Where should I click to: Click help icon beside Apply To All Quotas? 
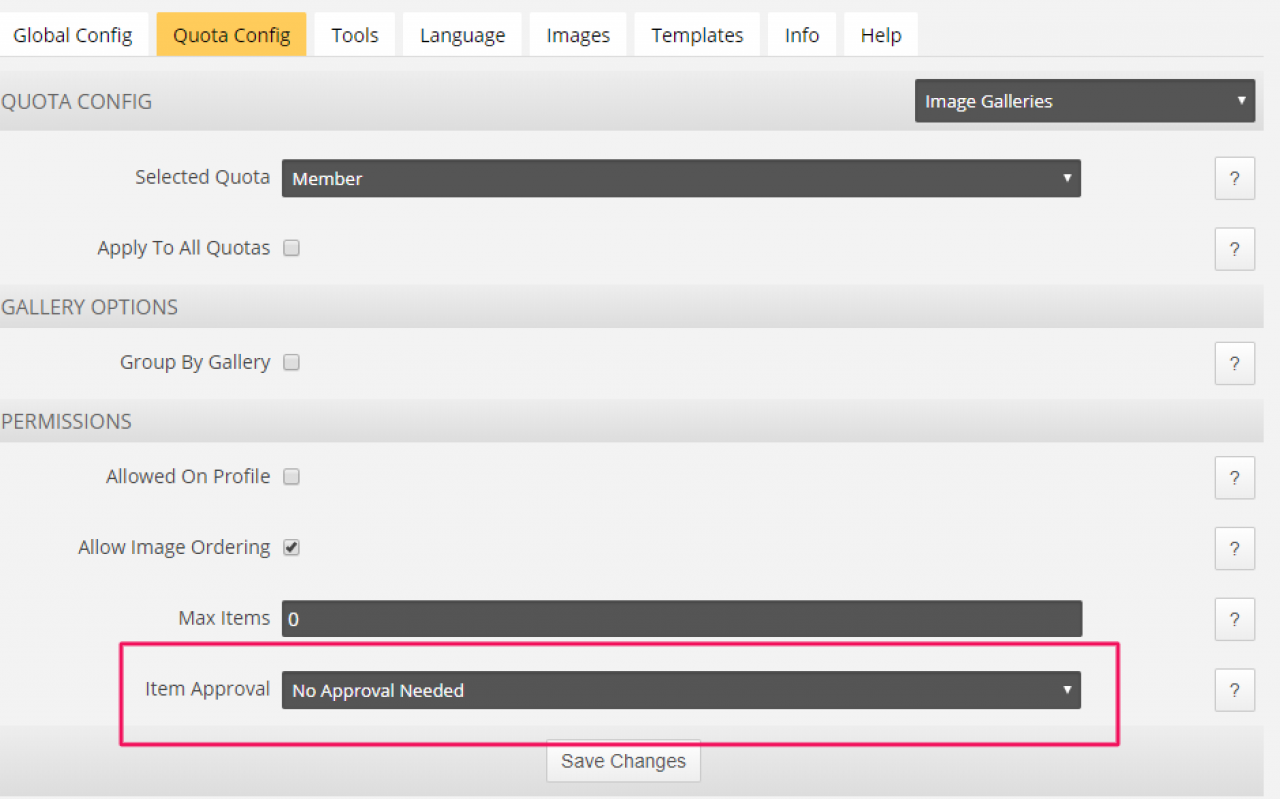pyautogui.click(x=1234, y=249)
